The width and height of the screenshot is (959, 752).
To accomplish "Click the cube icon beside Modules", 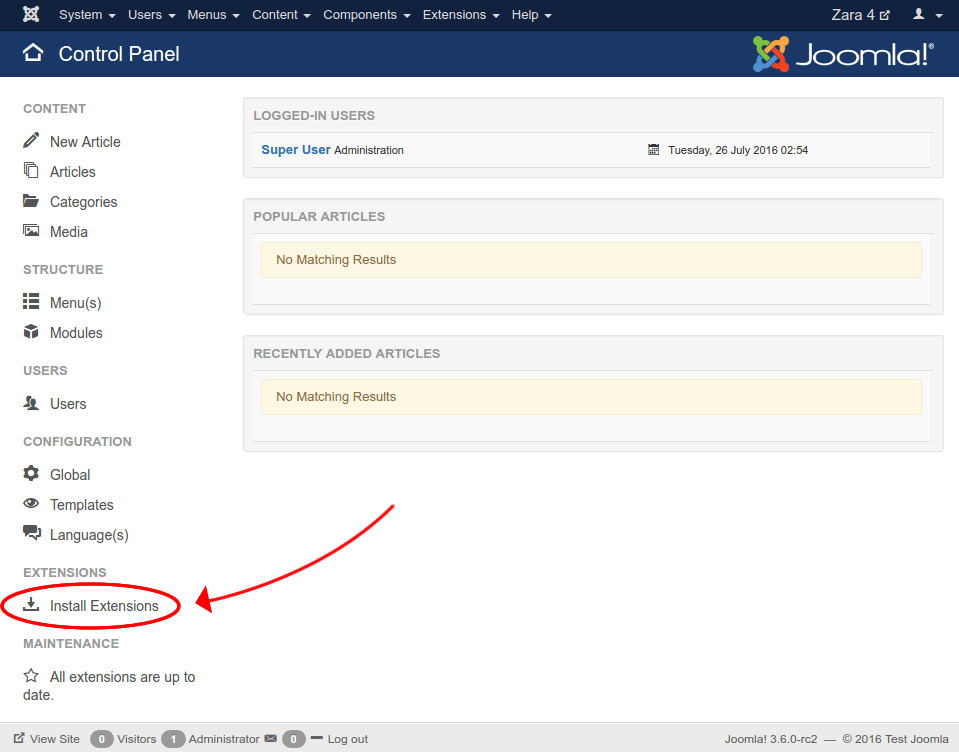I will (x=31, y=331).
